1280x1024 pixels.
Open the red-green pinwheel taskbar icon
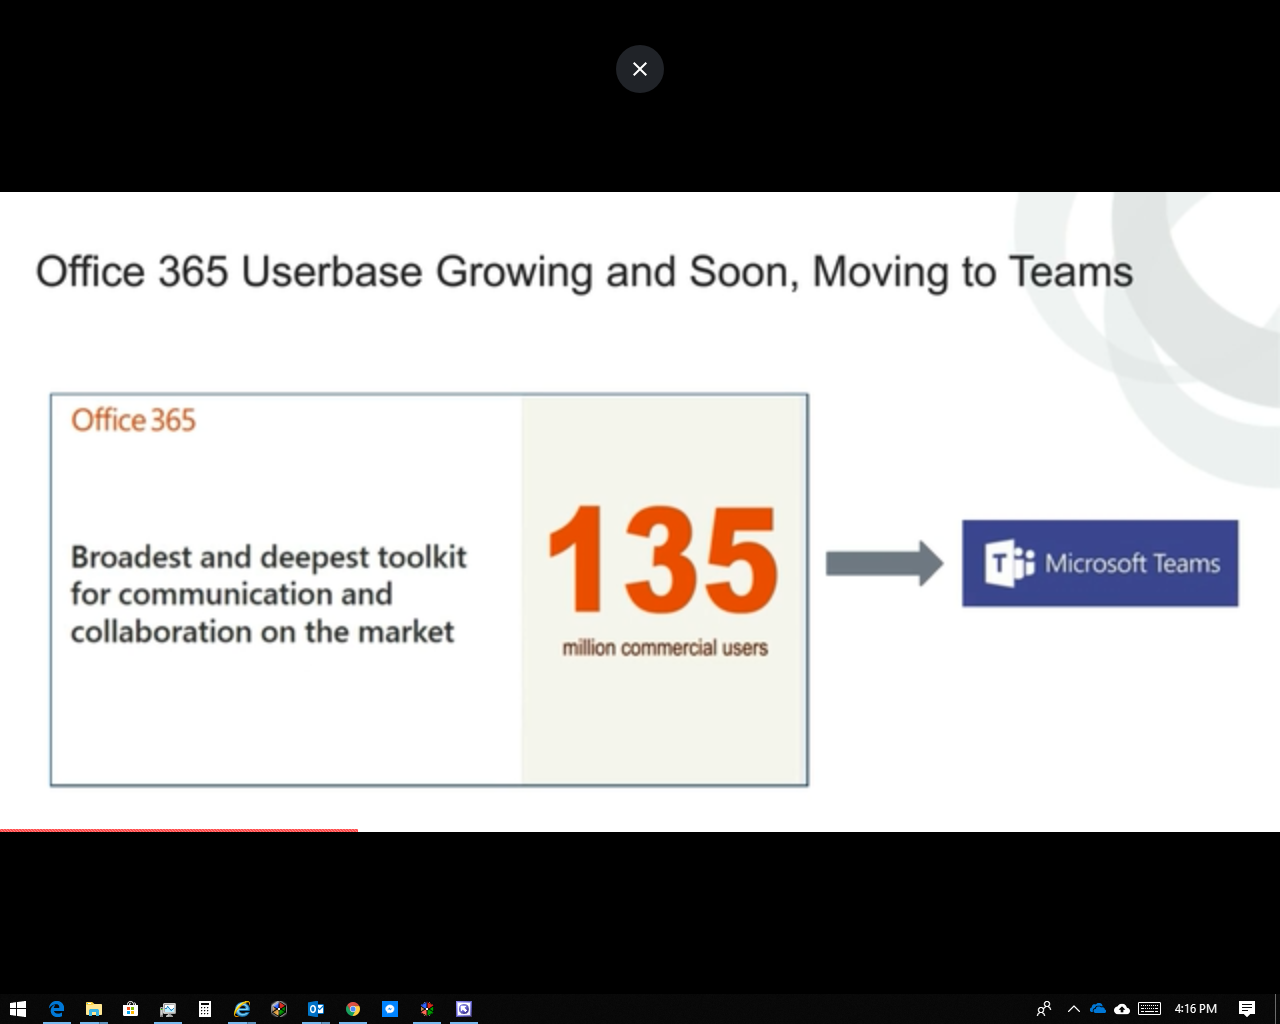(426, 1009)
